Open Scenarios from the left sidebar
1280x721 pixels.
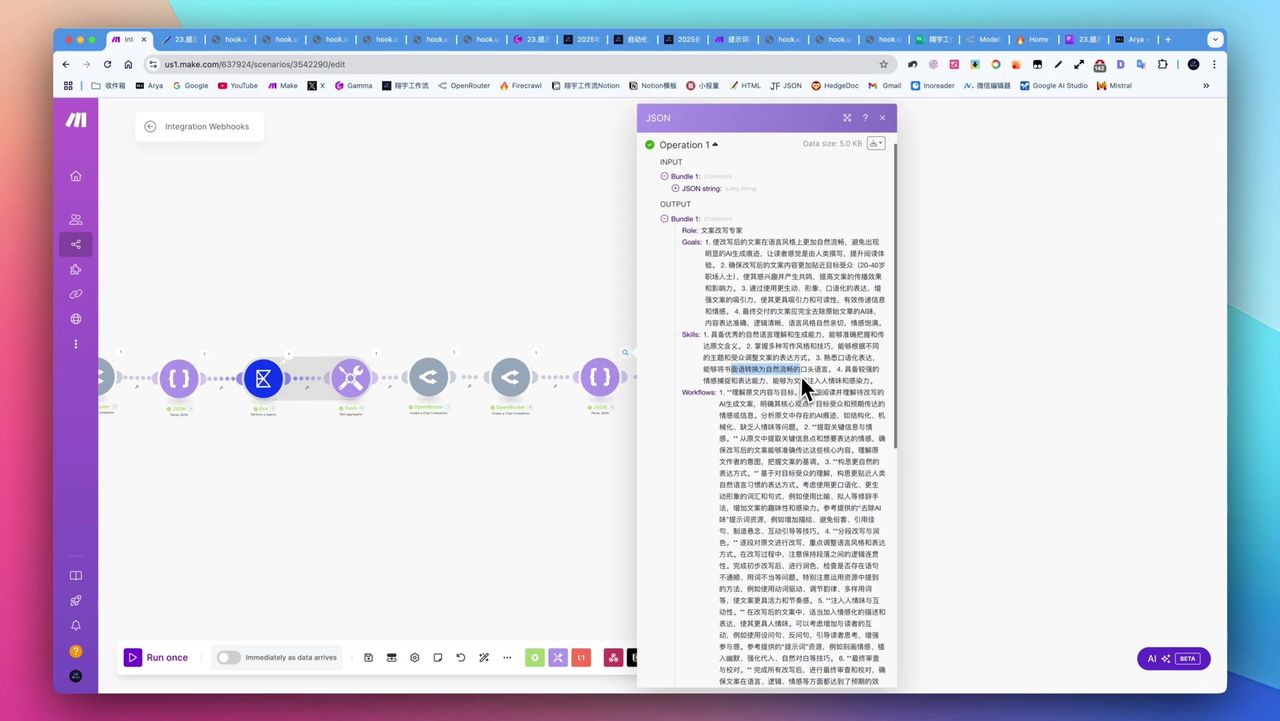coord(76,244)
